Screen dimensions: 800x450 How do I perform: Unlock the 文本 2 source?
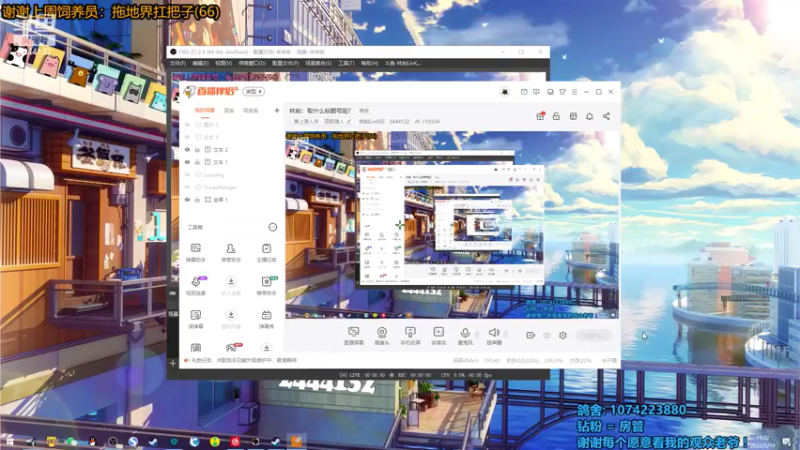[x=197, y=149]
